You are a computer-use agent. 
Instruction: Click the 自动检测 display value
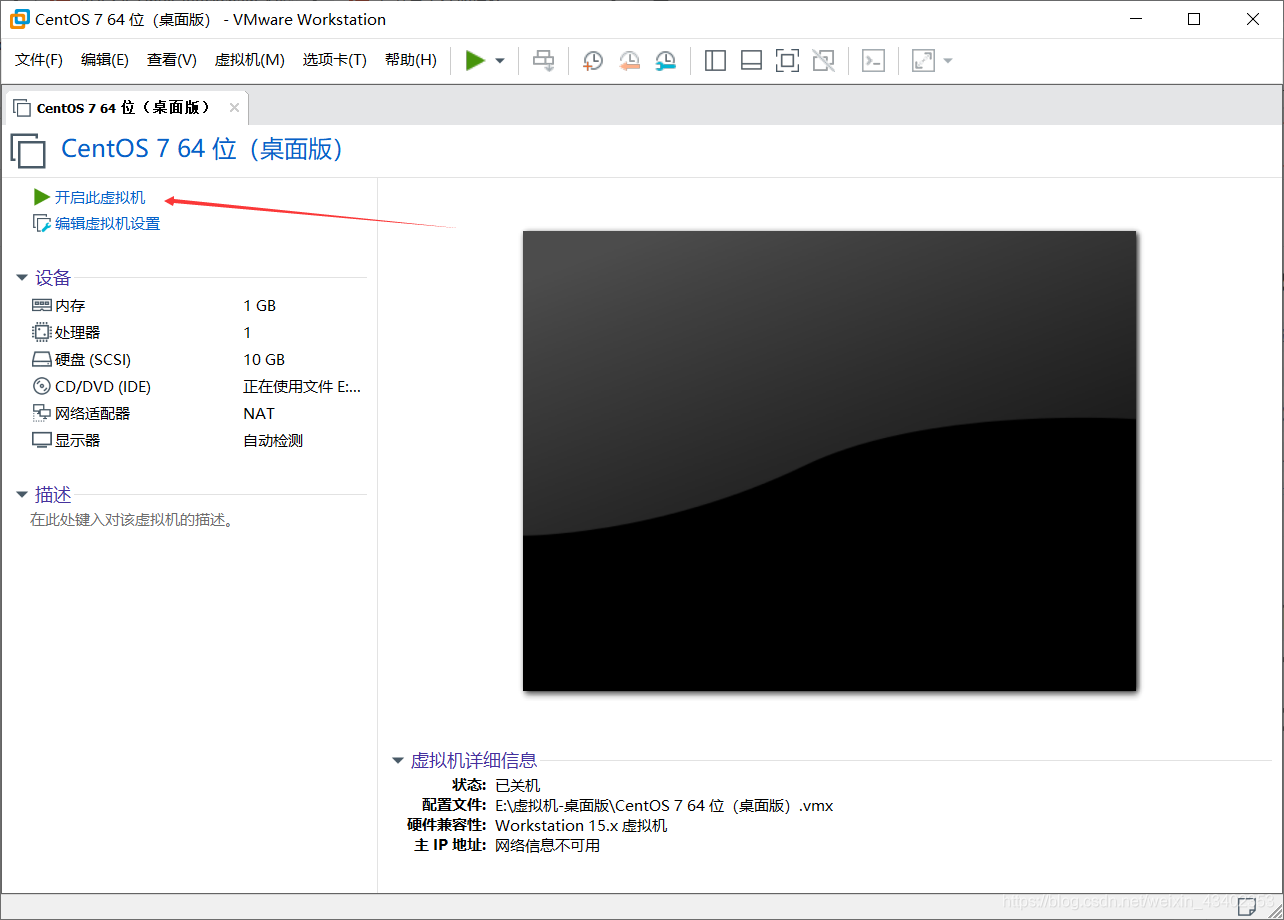[273, 441]
